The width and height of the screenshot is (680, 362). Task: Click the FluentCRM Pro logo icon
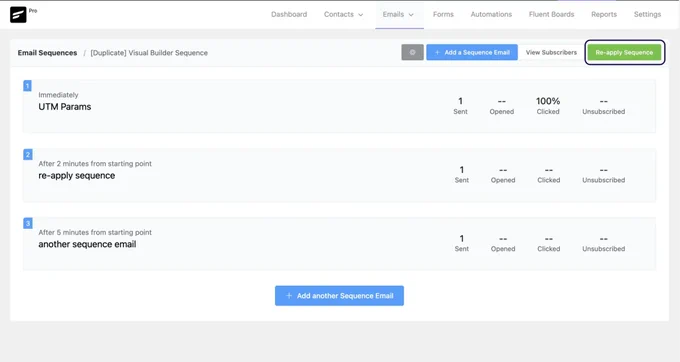[18, 15]
